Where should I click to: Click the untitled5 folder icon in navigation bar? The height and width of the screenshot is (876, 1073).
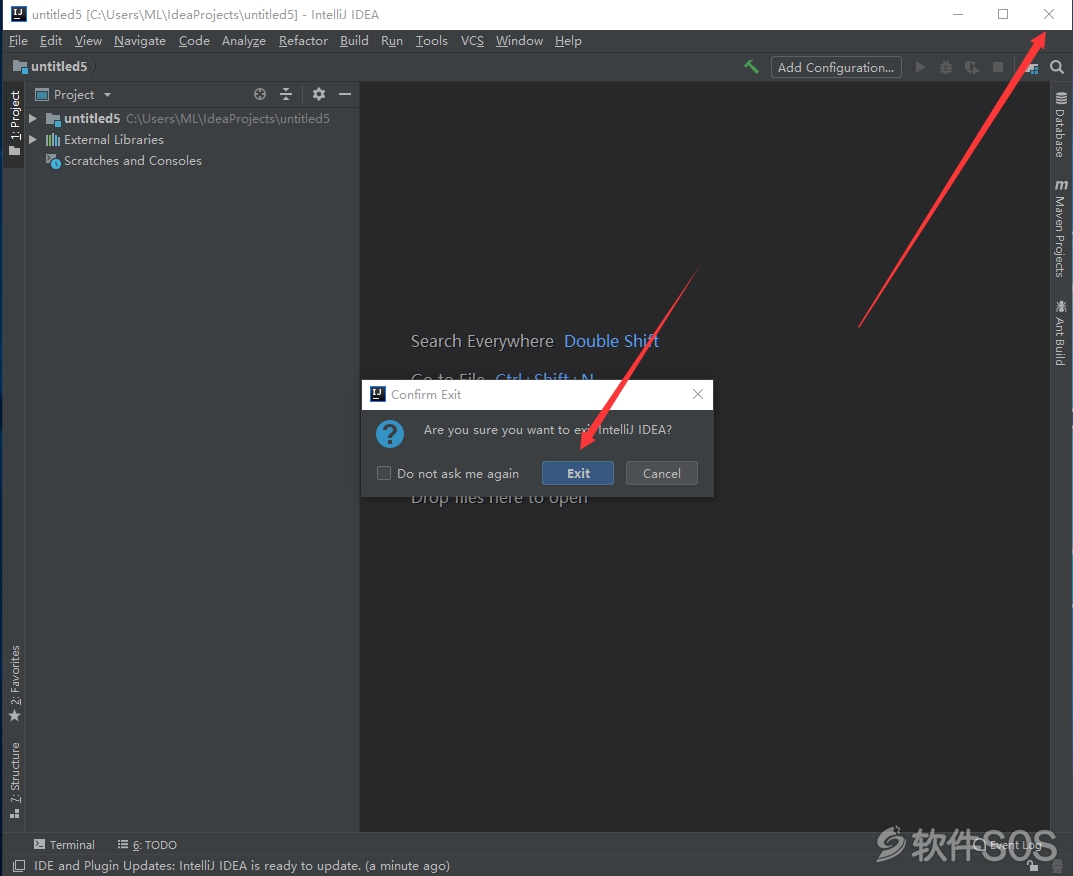click(20, 66)
